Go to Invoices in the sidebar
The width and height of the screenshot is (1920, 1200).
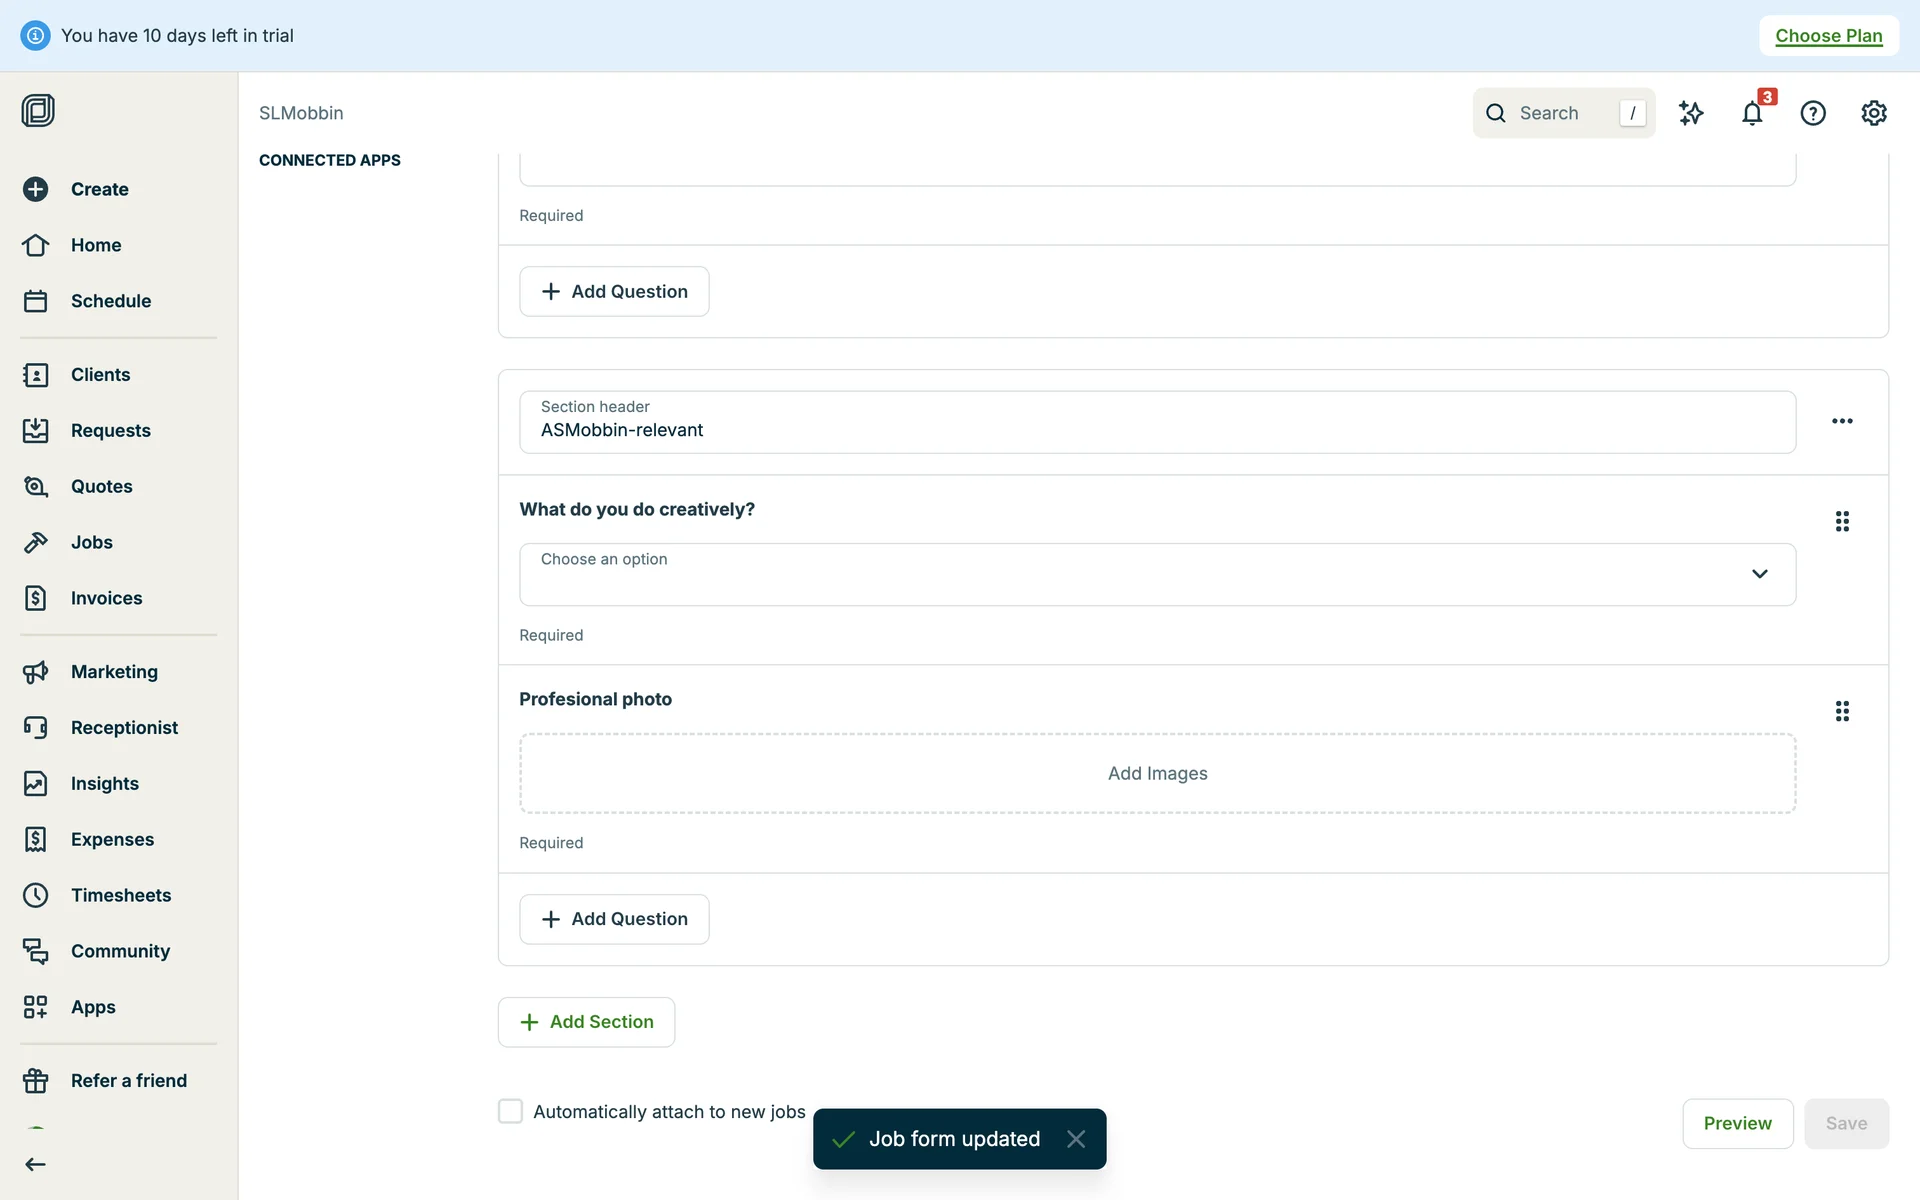(106, 598)
